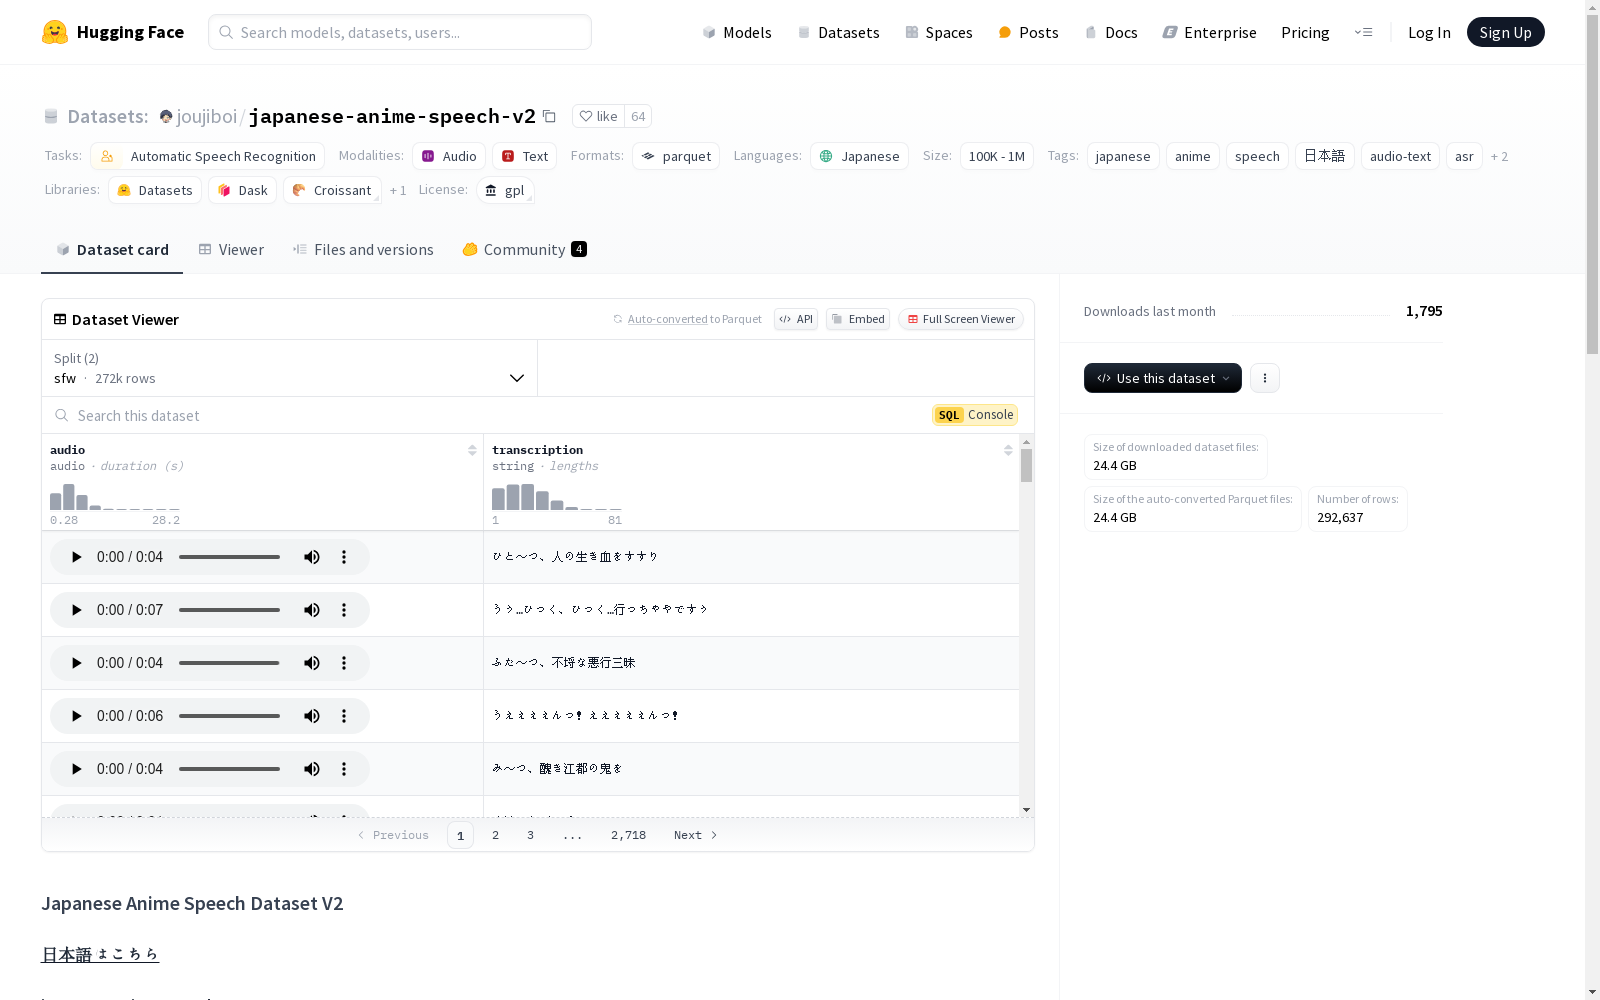Open more options on fifth audio player

tap(344, 769)
